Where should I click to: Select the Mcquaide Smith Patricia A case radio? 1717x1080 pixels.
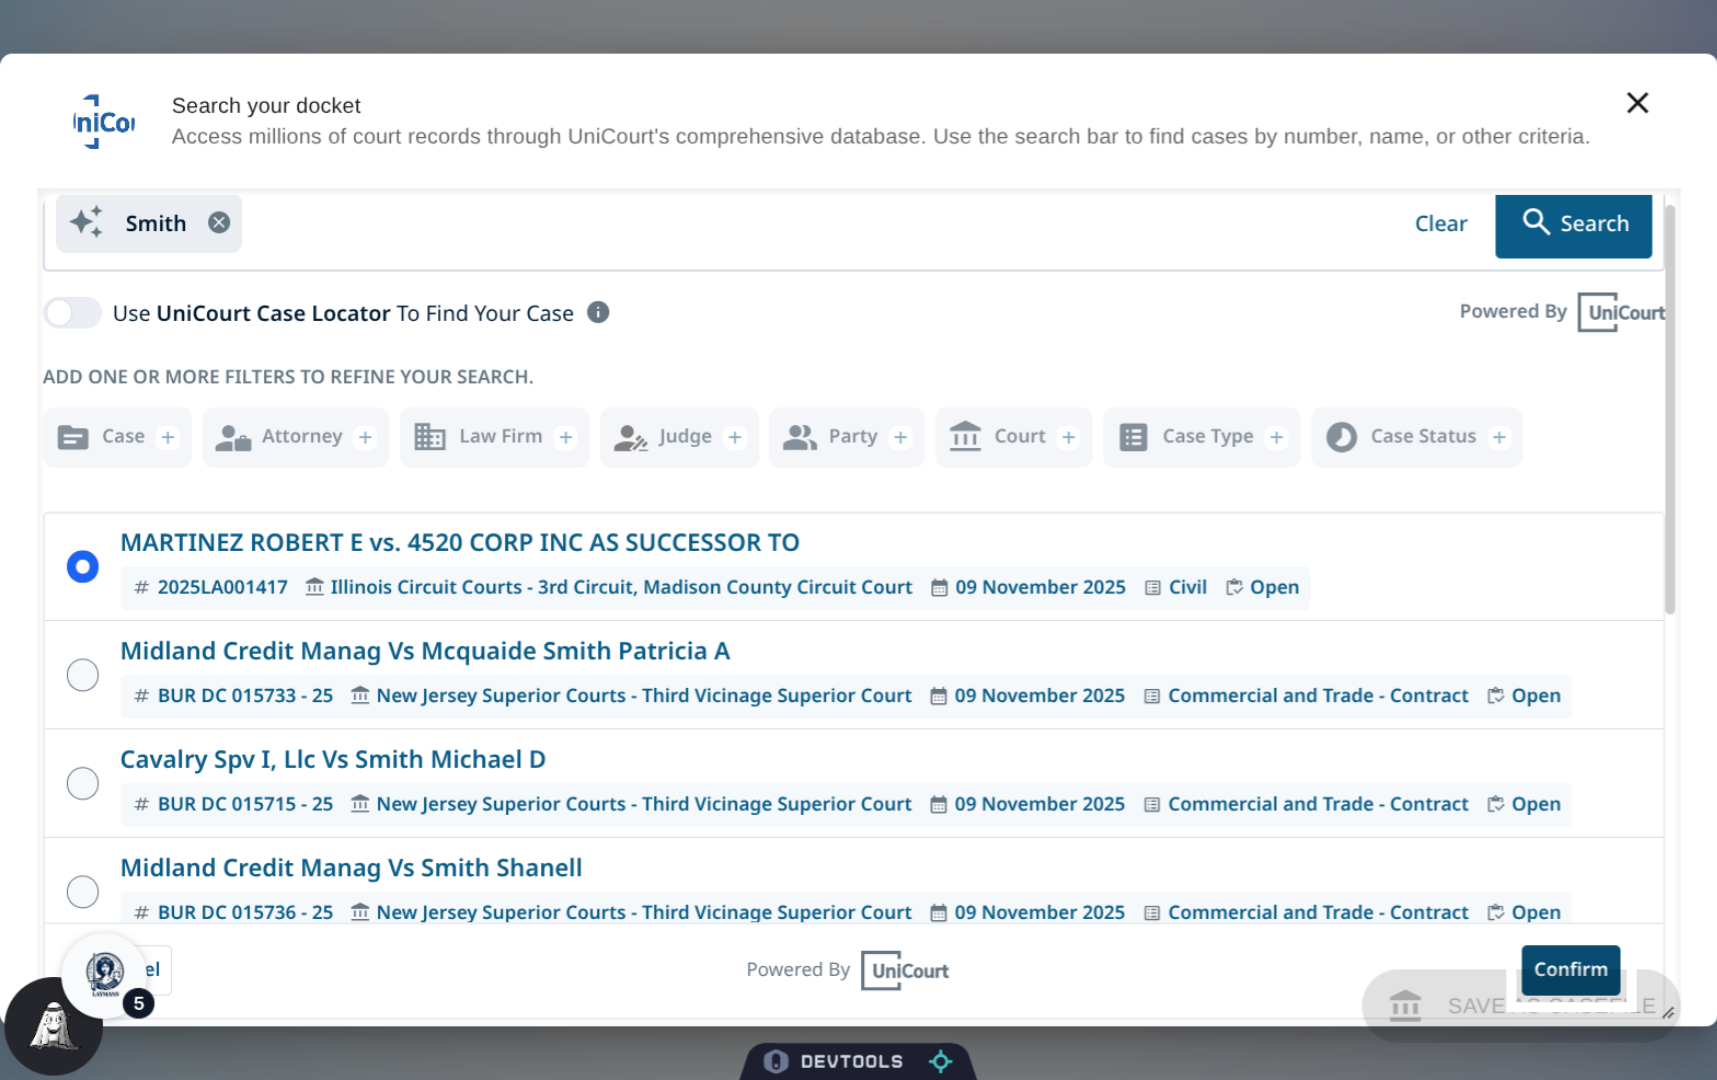83,675
